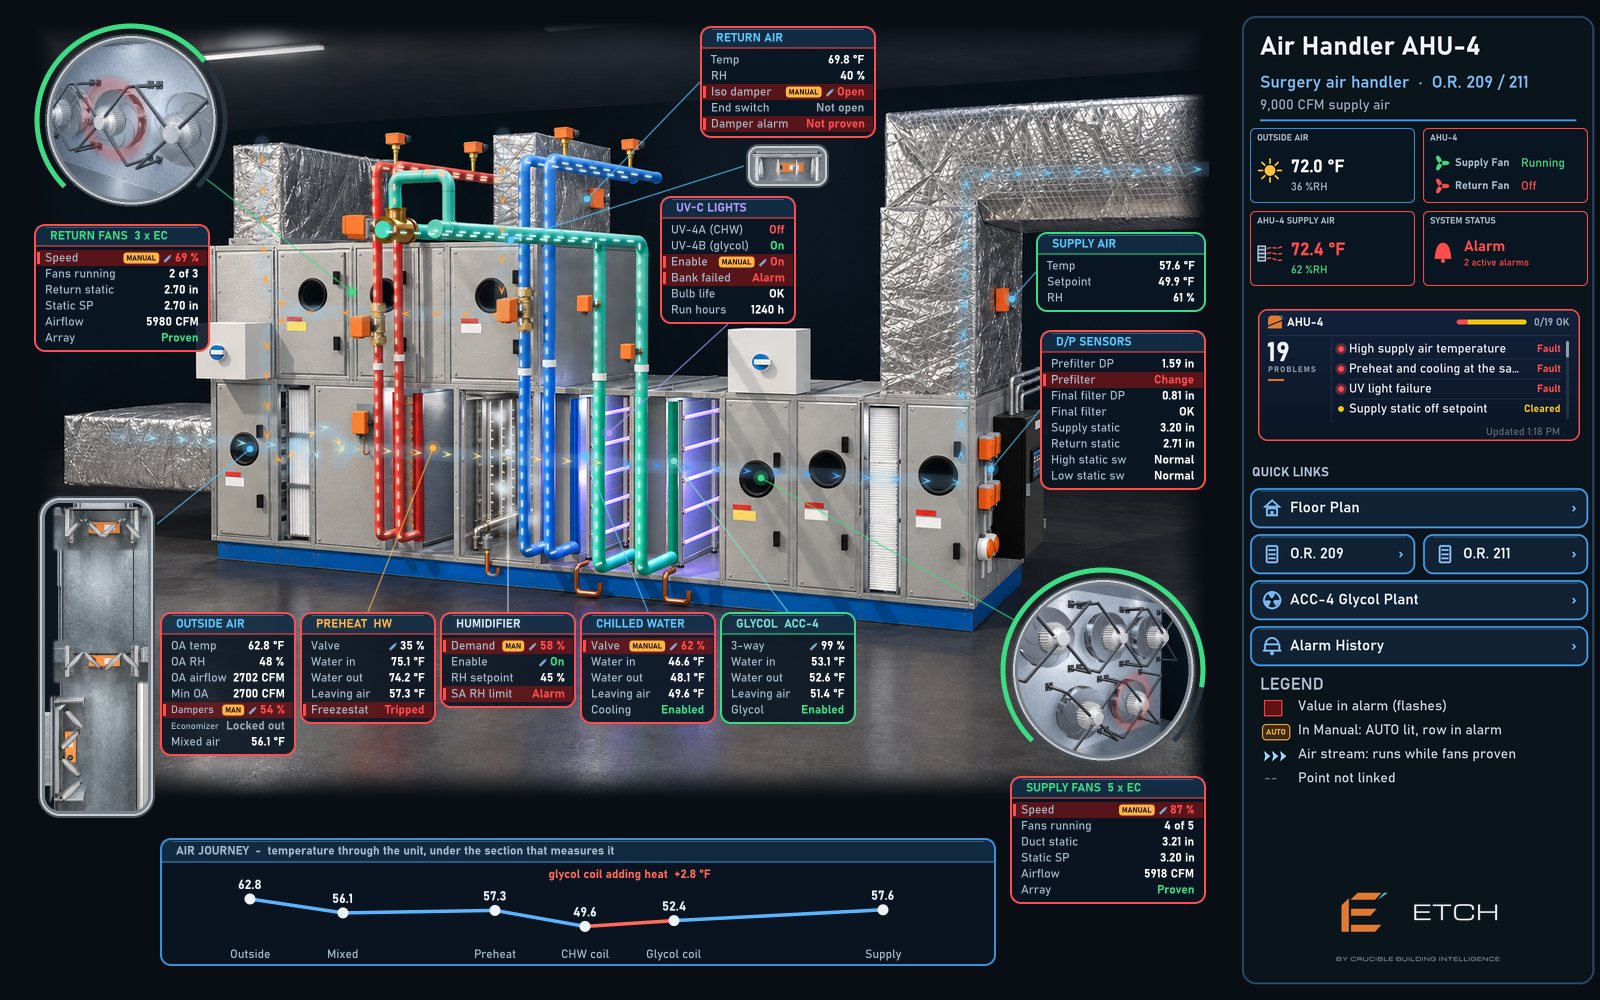The height and width of the screenshot is (1000, 1600).
Task: Click the AHU-4 problems progress bar
Action: (1491, 322)
